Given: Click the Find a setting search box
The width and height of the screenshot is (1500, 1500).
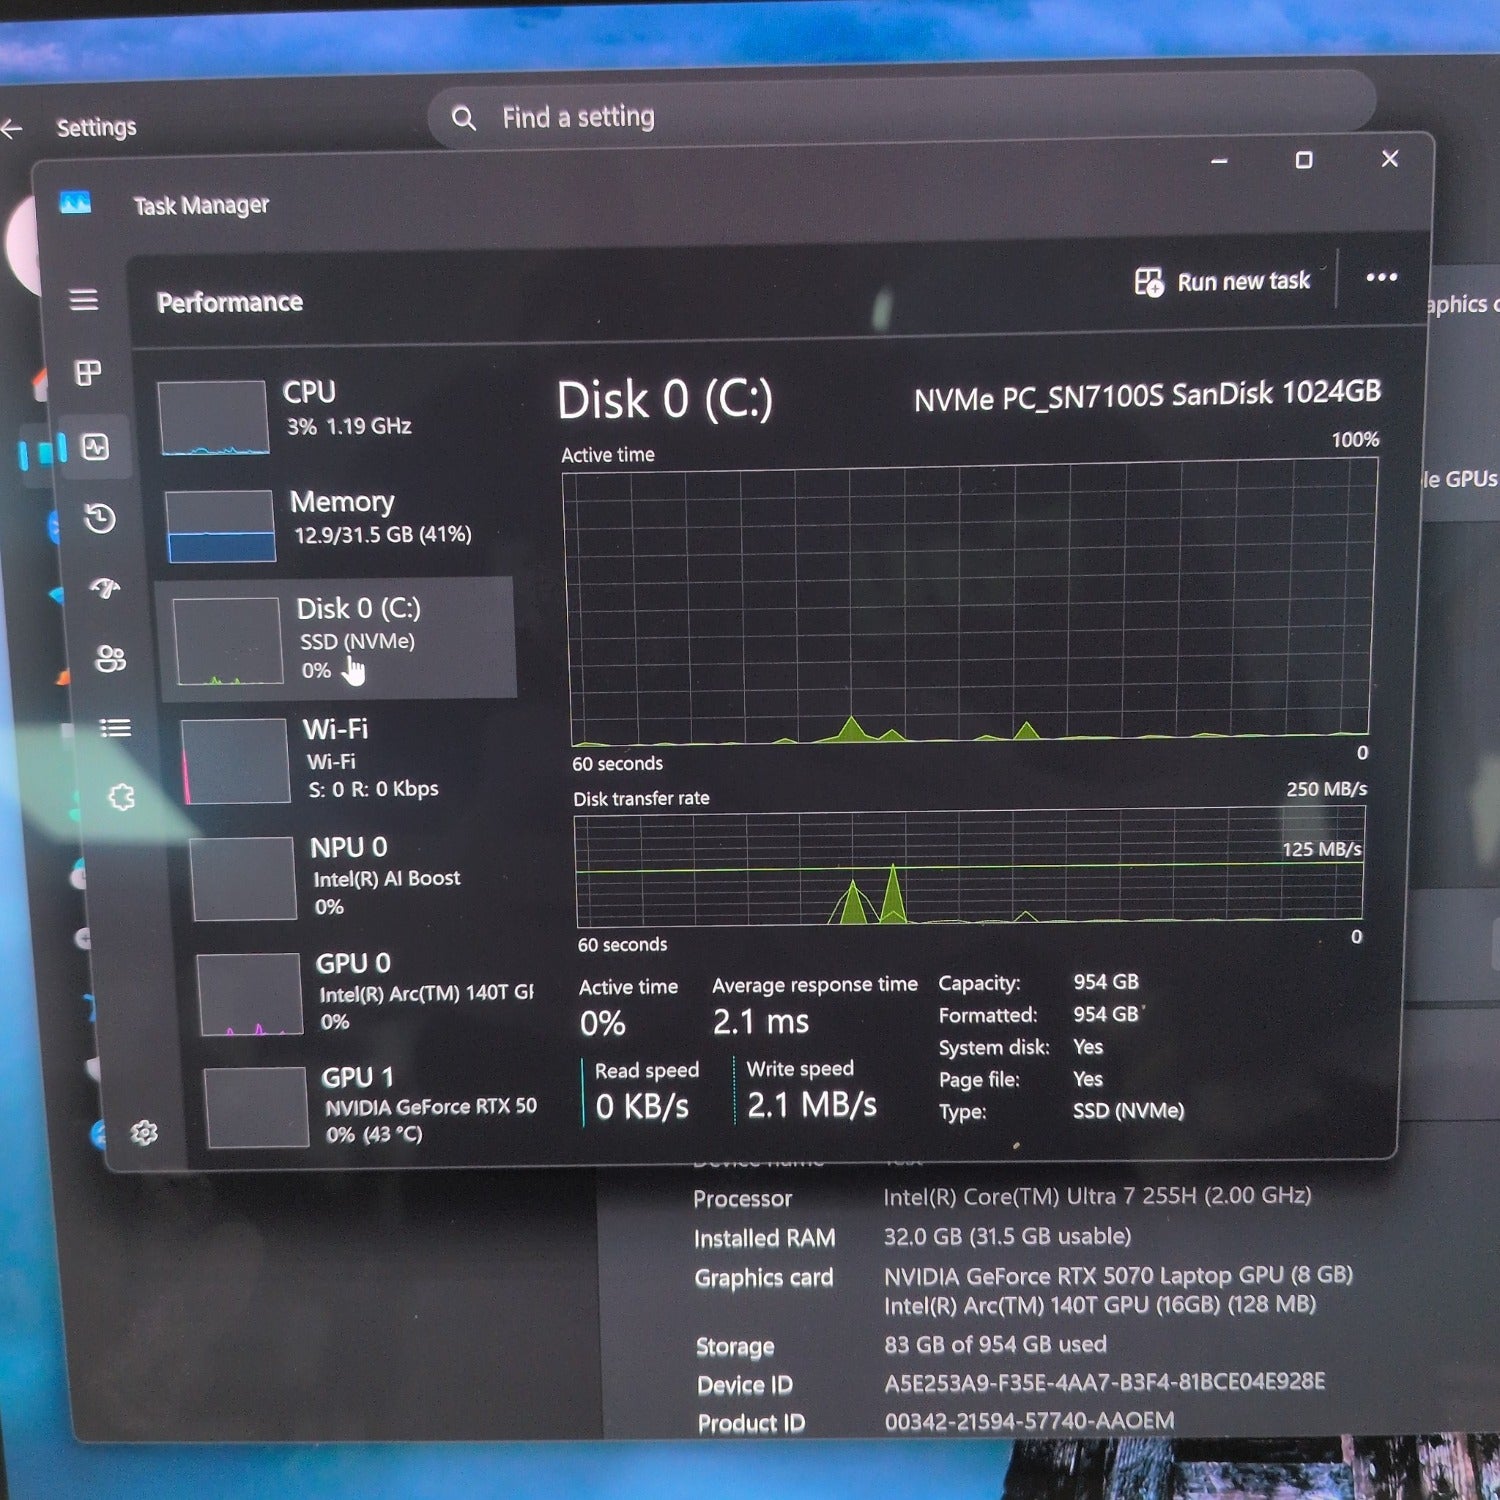Looking at the screenshot, I should click(x=902, y=118).
